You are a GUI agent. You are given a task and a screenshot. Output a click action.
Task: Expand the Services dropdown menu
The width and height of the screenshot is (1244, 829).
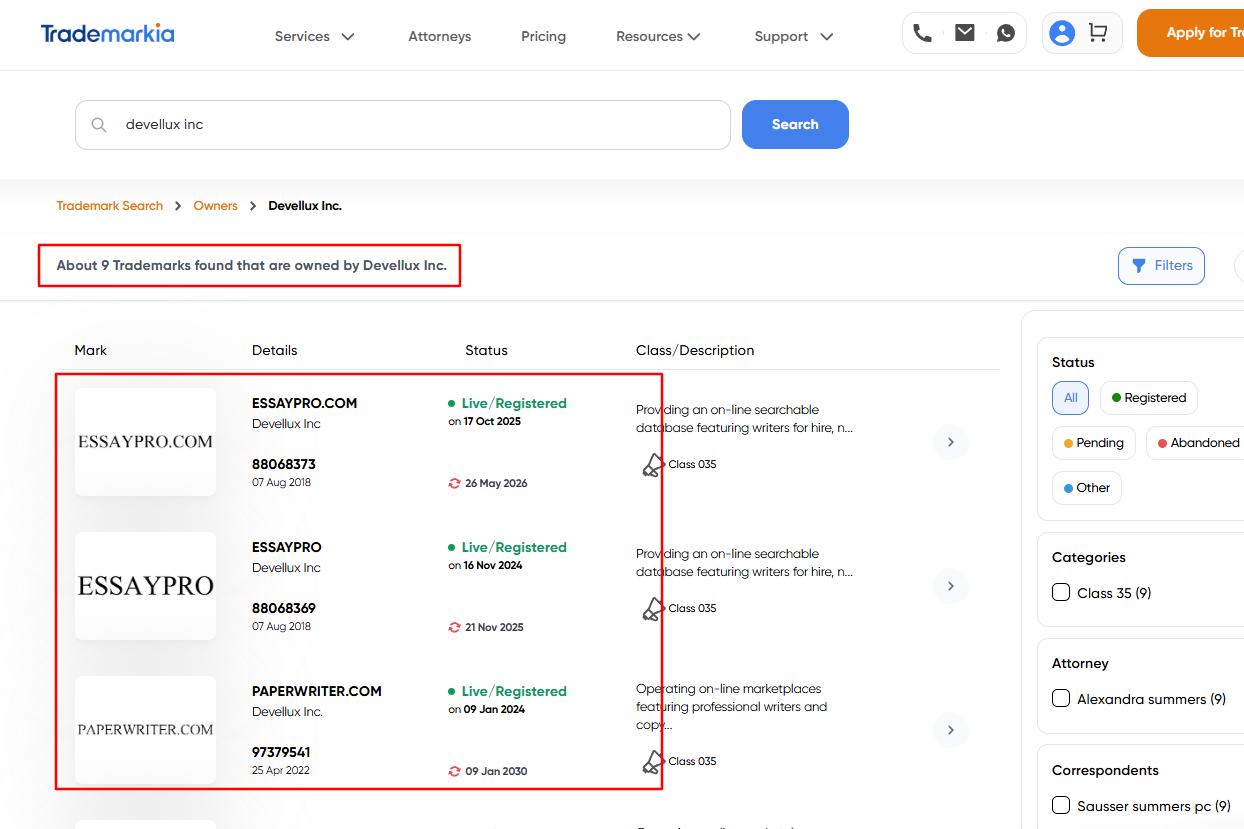click(314, 36)
